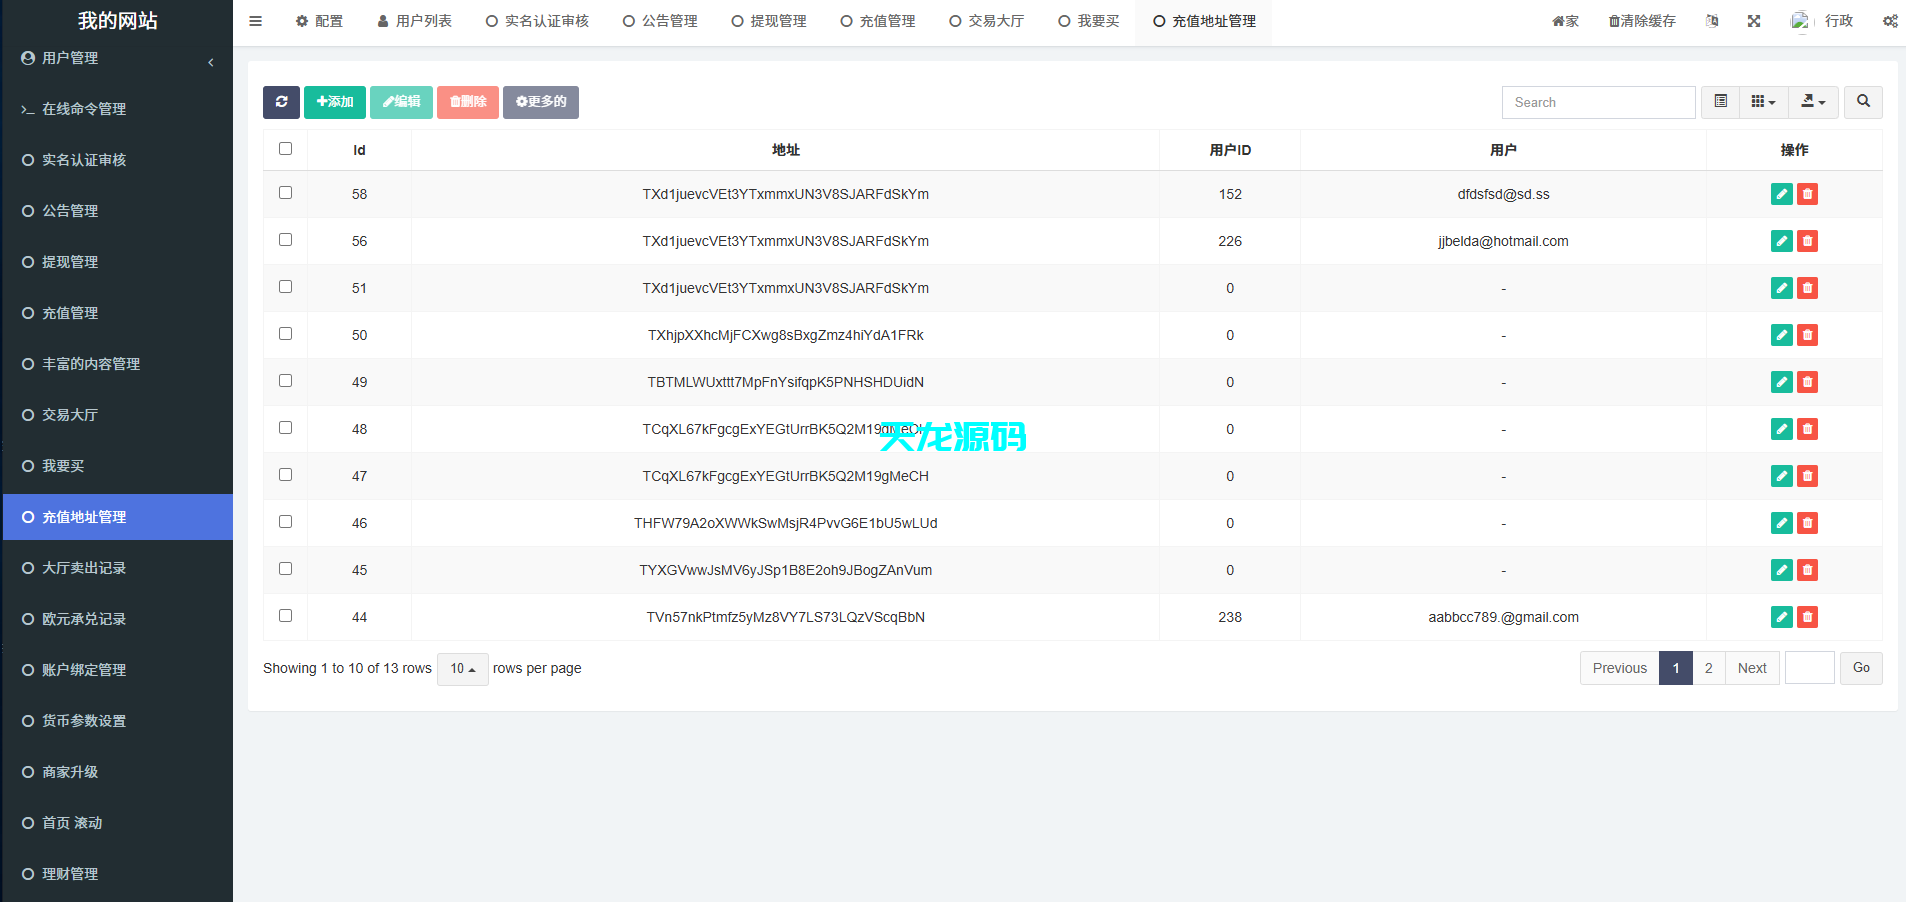Click the refresh icon above the table

pos(281,102)
